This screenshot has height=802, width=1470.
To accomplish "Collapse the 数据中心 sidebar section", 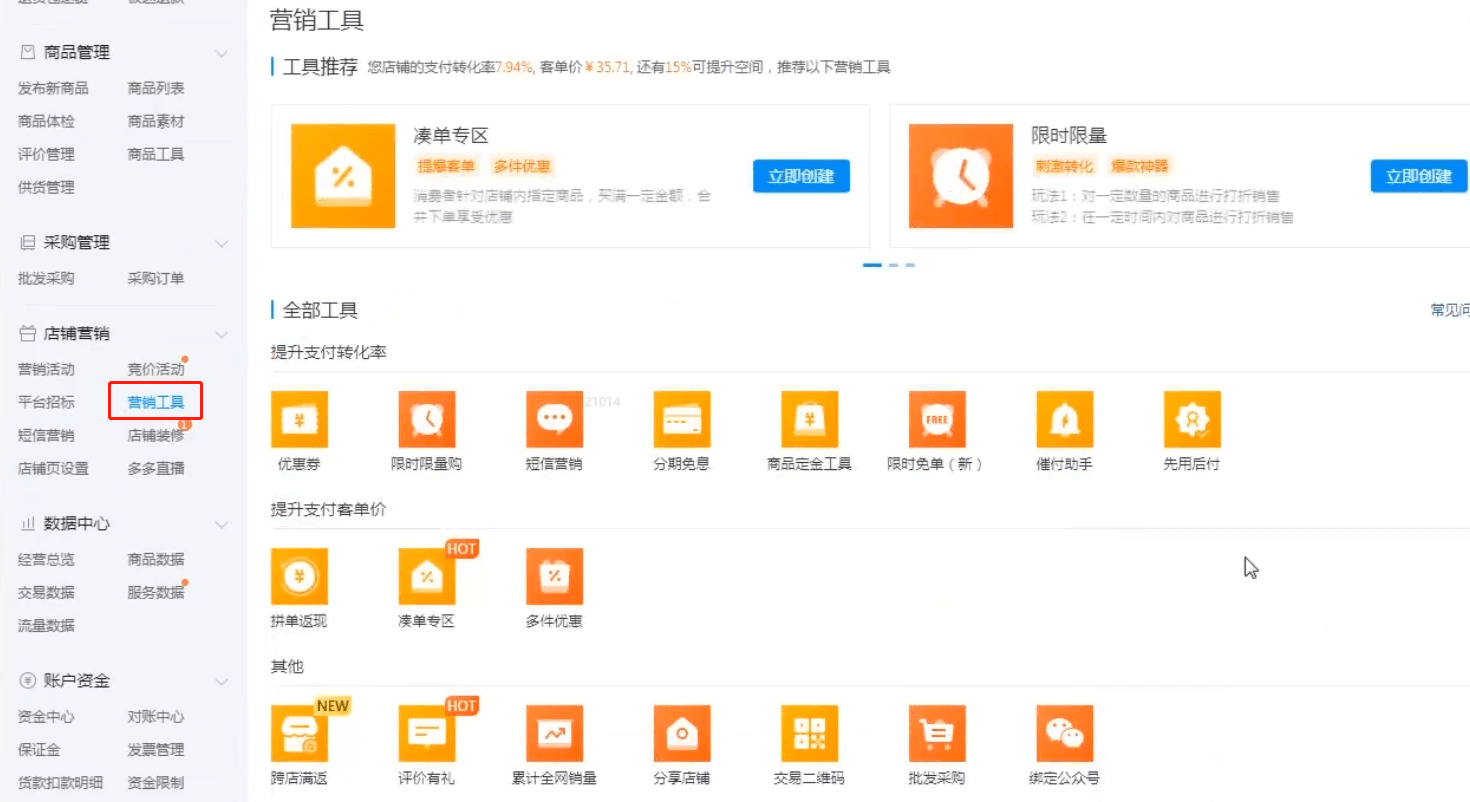I will (221, 524).
